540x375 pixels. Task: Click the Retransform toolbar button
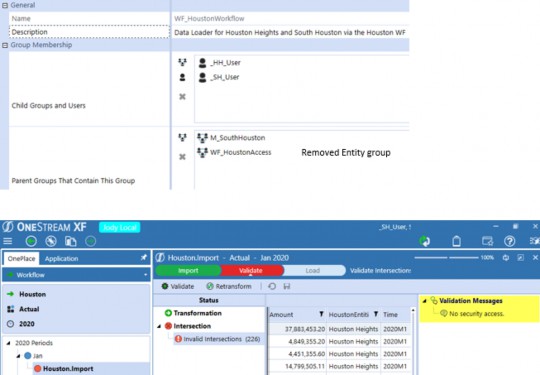pos(229,287)
